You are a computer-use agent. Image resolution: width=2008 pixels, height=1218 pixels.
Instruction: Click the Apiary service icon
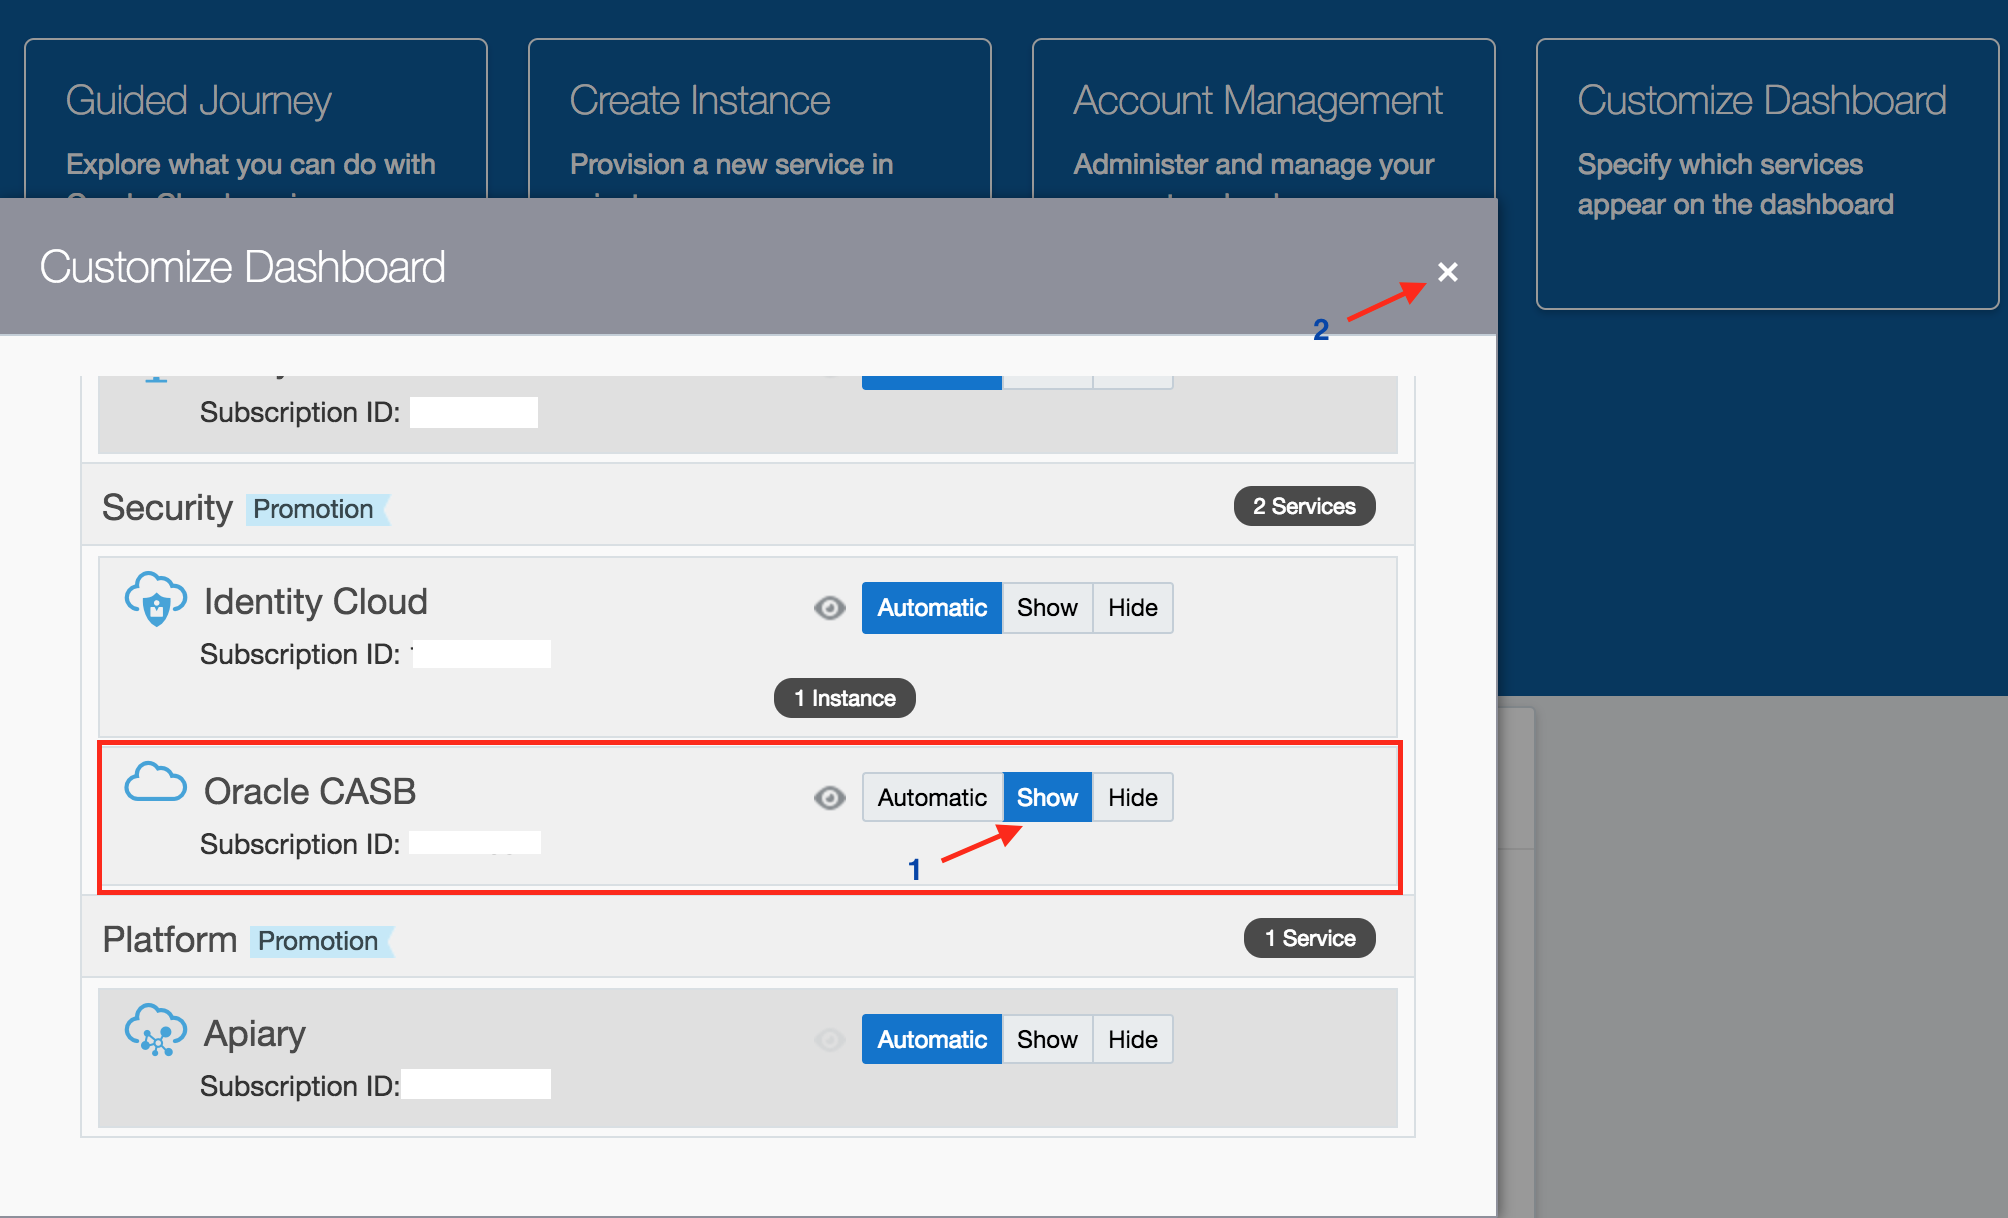pos(155,1030)
